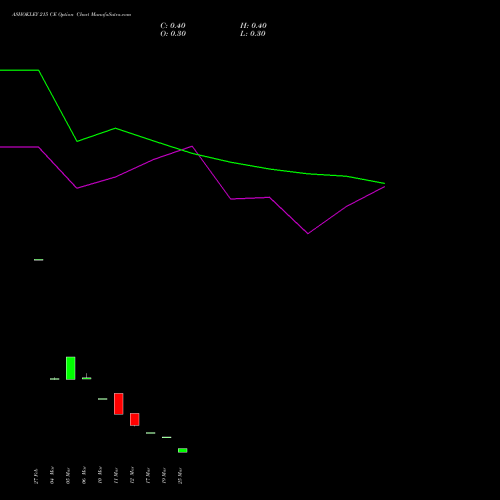Select the large red candle above 11 Mar
The width and height of the screenshot is (500, 500).
(119, 404)
